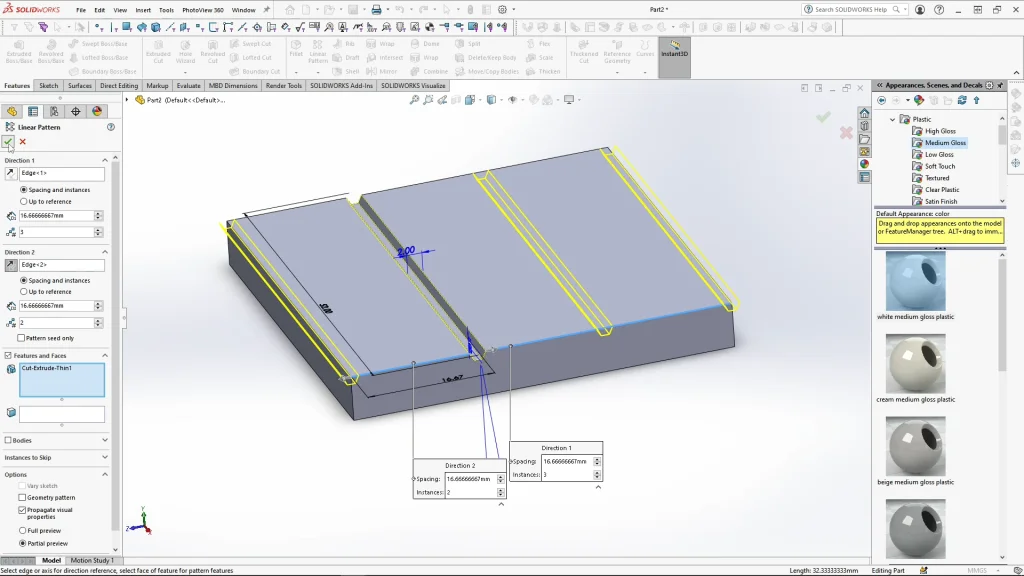
Task: Enable the Pattern seed only checkbox
Action: [22, 338]
